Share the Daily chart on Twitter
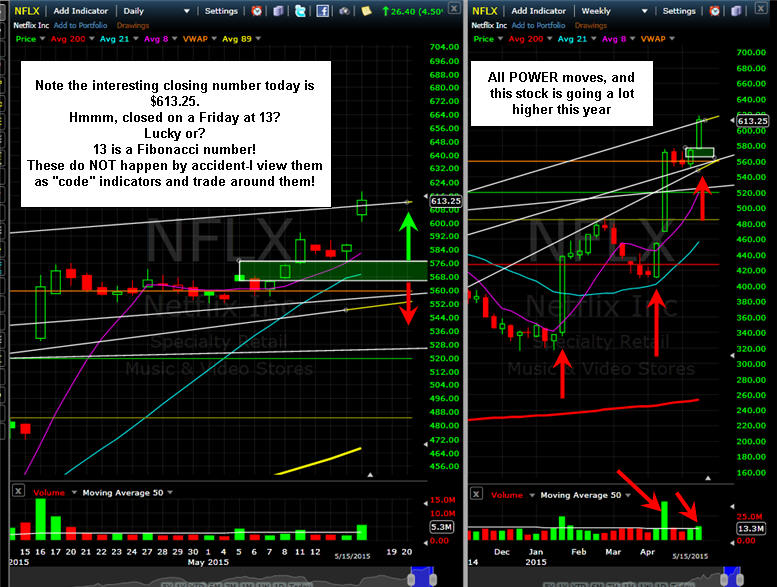 click(x=300, y=10)
